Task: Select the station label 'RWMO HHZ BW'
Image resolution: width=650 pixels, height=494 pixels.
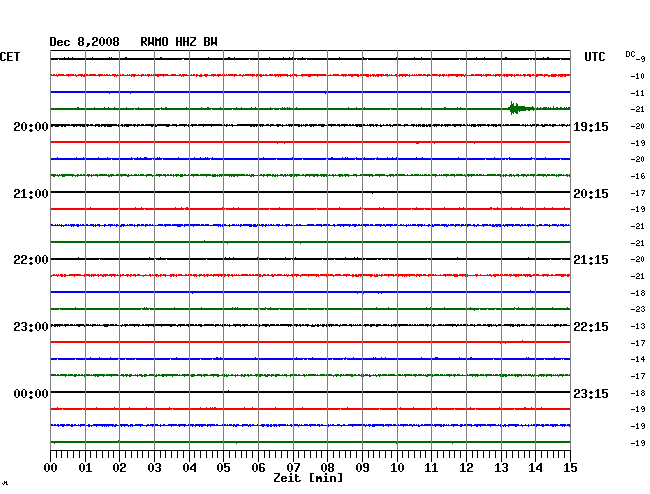Action: pyautogui.click(x=179, y=42)
